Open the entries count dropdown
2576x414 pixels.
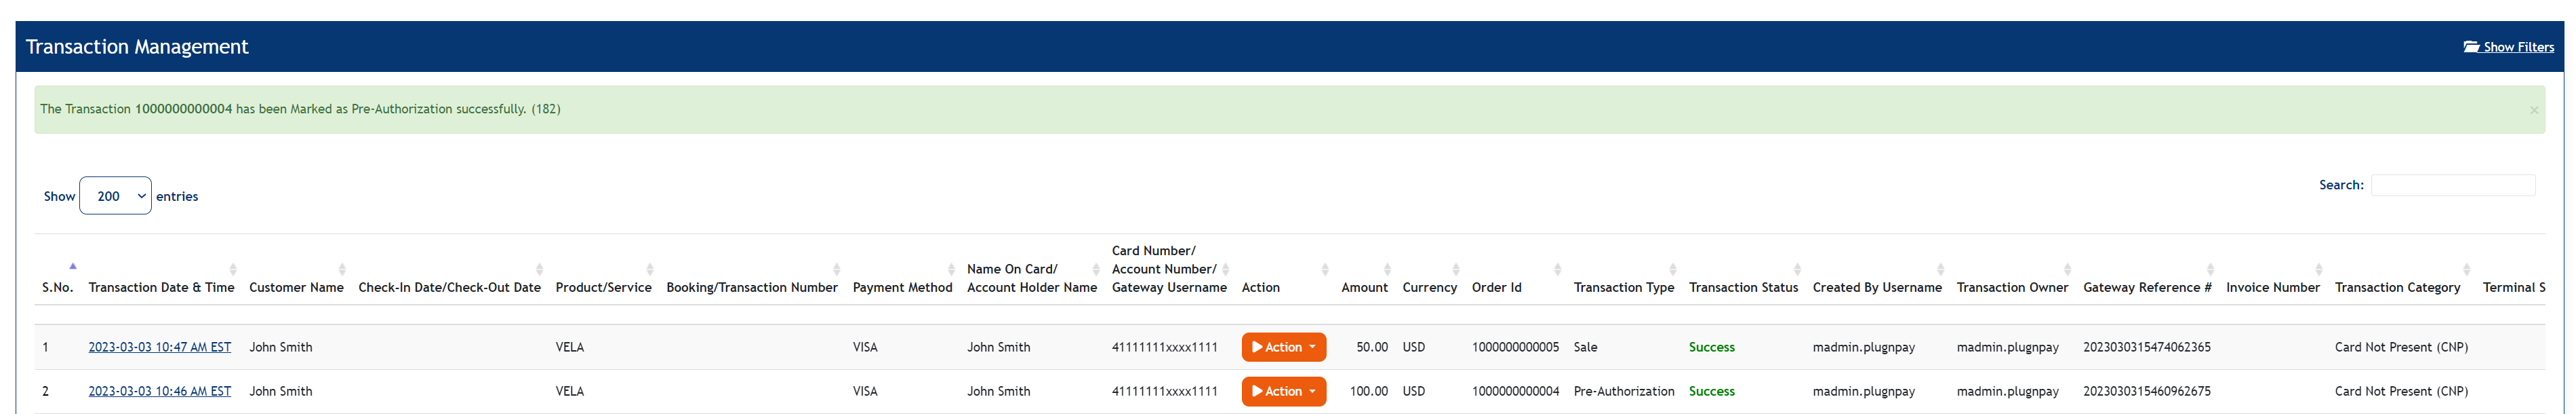coord(115,196)
